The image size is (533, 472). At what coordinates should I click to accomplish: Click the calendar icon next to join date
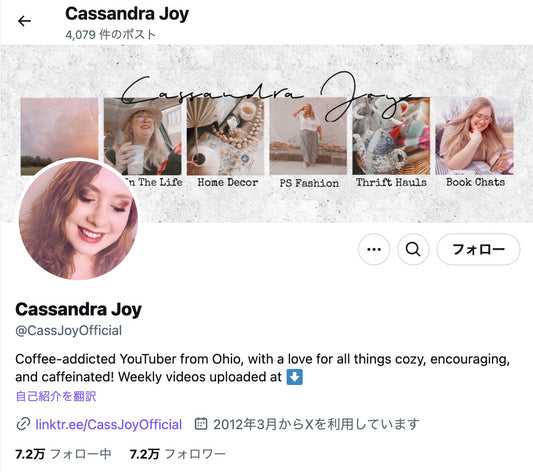[201, 424]
